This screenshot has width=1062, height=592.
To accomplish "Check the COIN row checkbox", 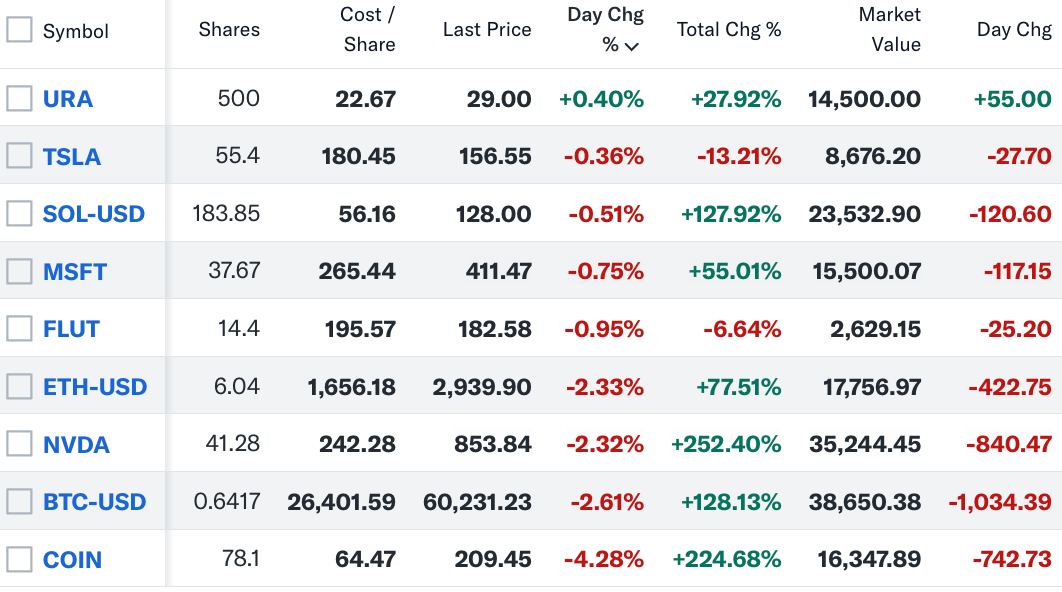I will pos(19,559).
